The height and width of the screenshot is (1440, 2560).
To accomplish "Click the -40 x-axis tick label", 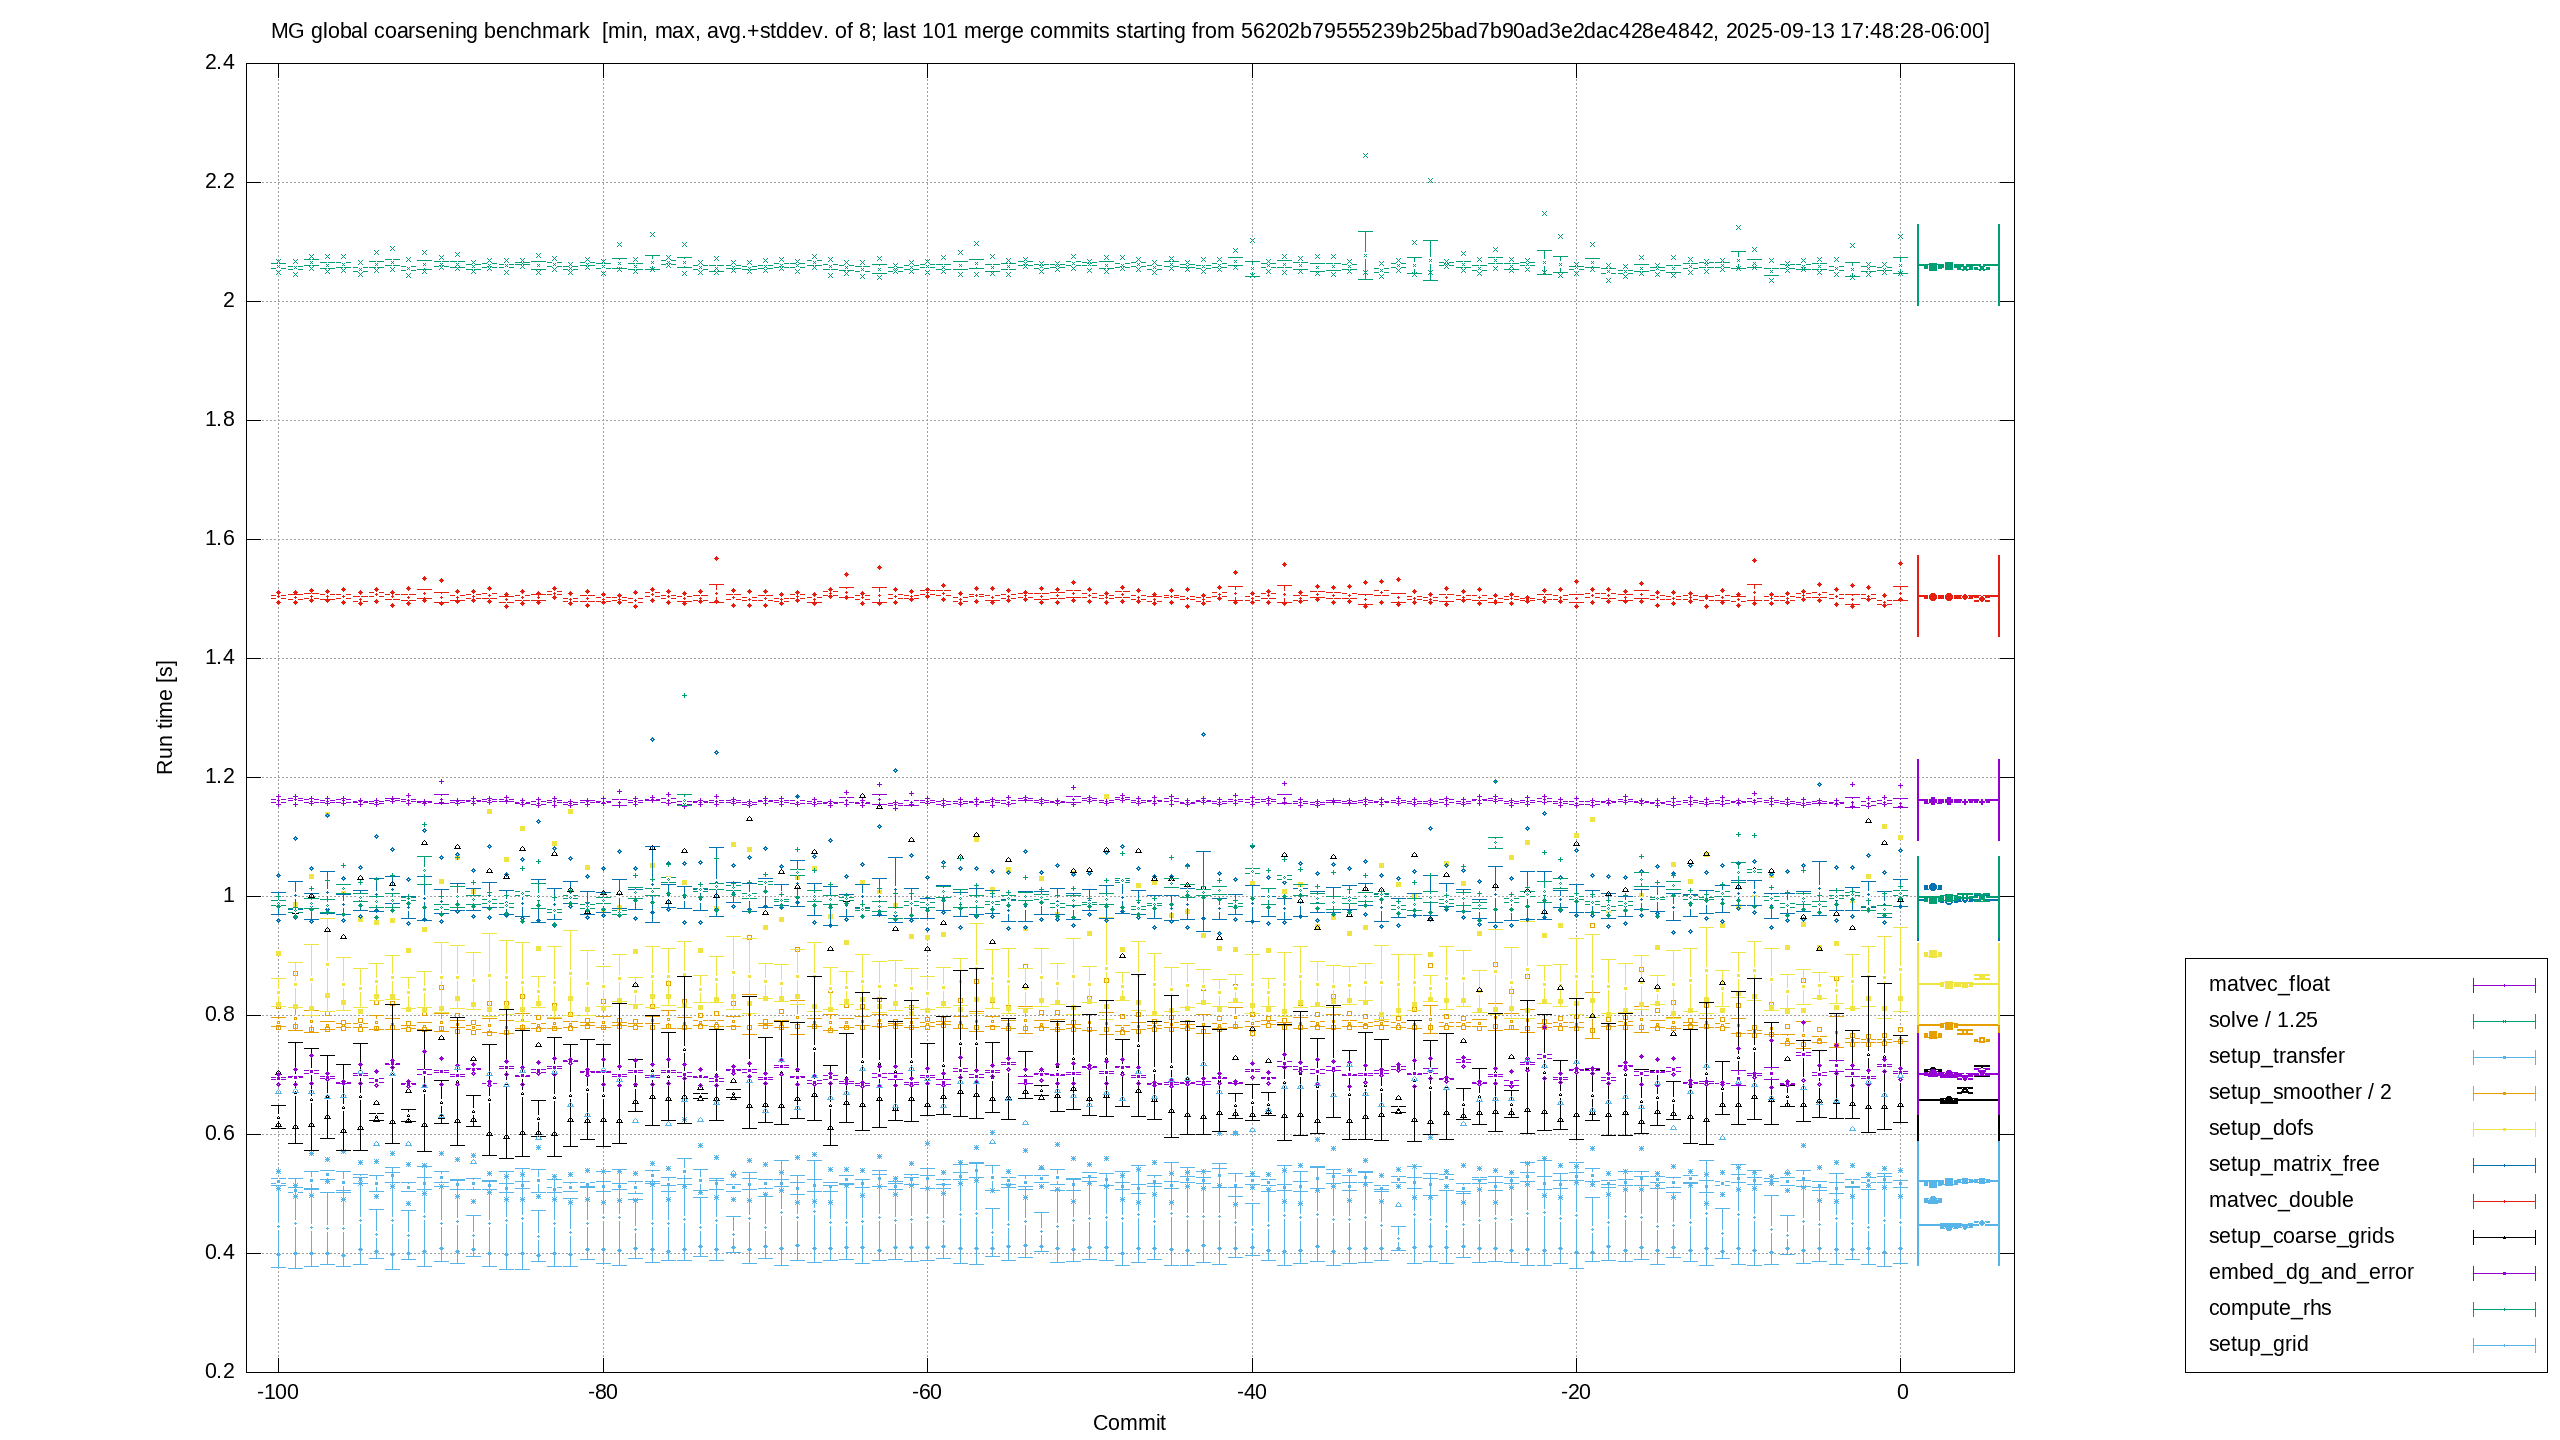I will point(1251,1392).
